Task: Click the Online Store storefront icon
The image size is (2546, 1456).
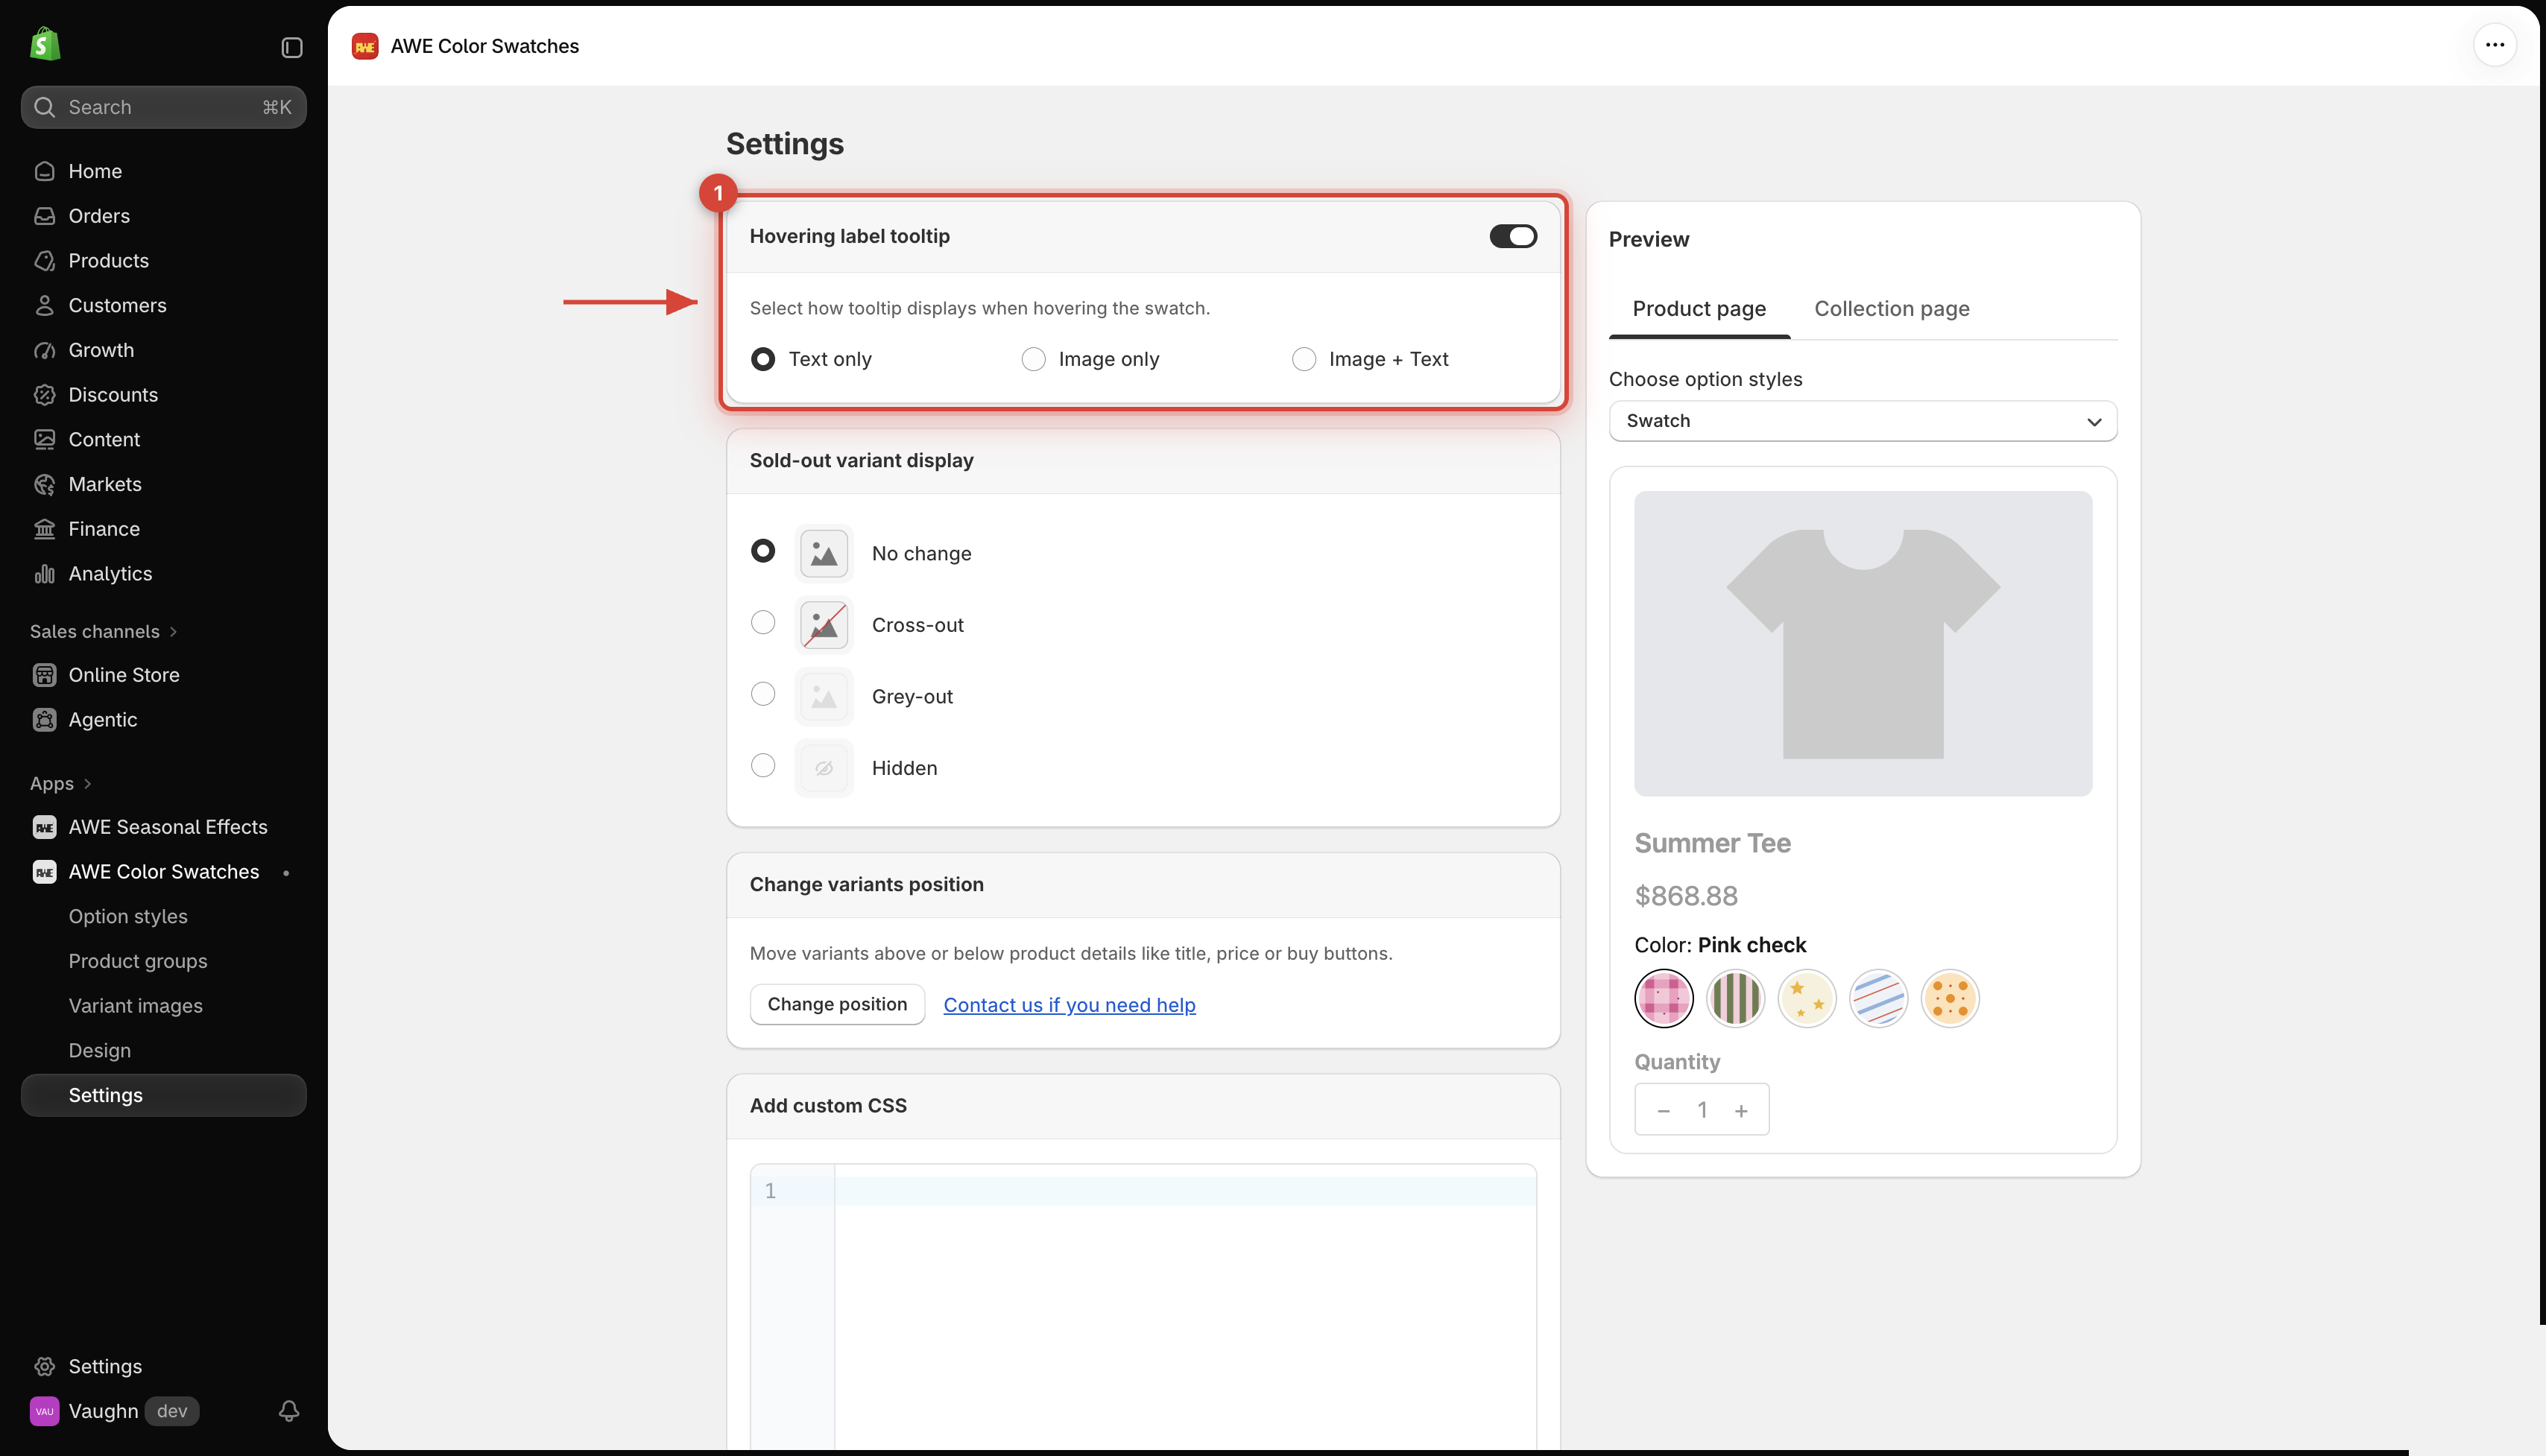Action: click(x=44, y=675)
